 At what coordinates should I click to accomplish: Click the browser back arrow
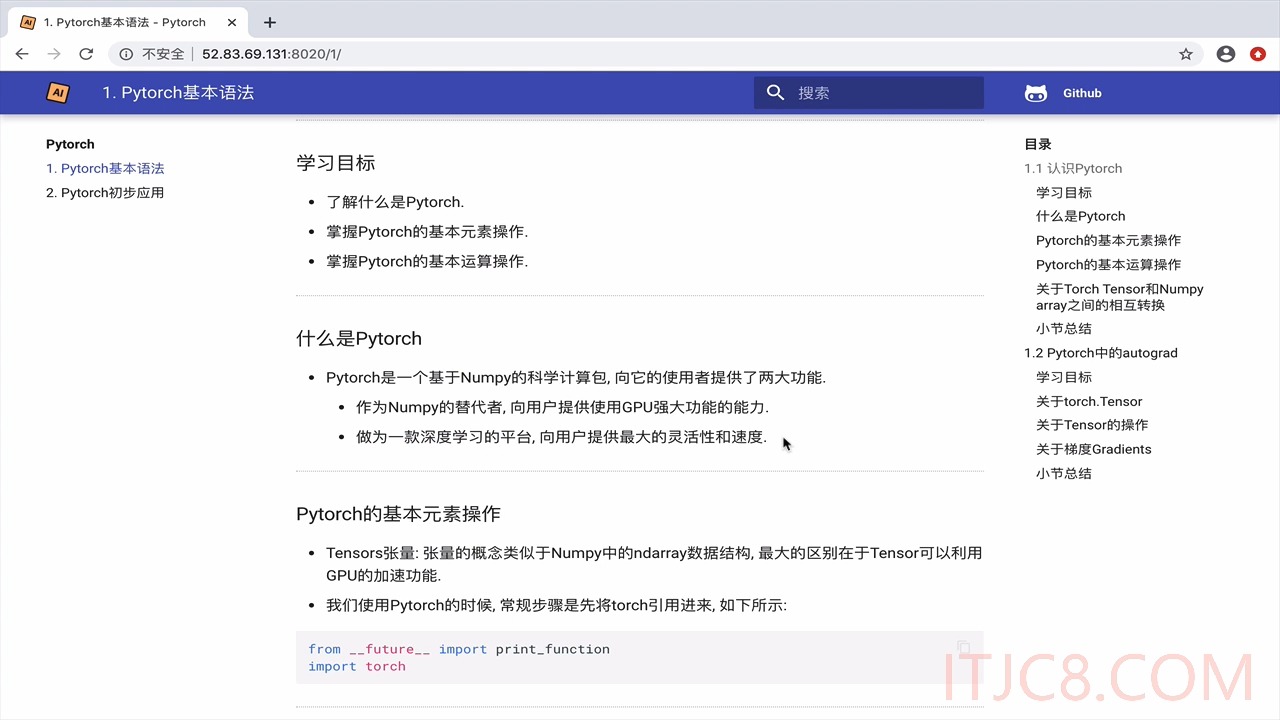click(x=22, y=54)
